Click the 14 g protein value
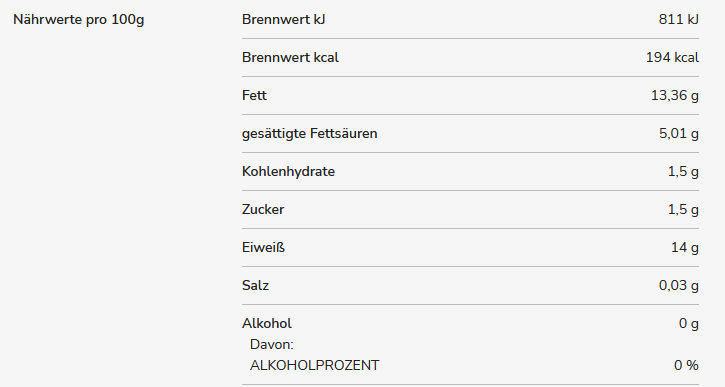The height and width of the screenshot is (387, 725). [685, 247]
